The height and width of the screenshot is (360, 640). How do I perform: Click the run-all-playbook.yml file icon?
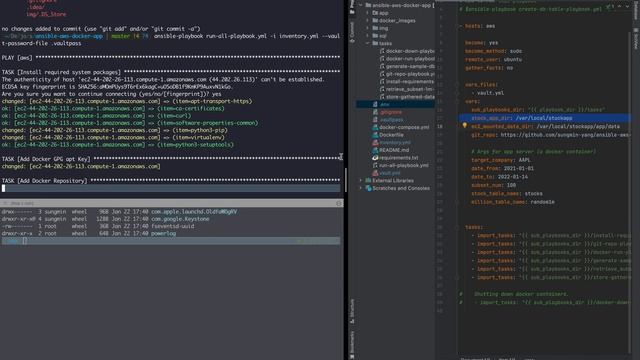point(375,165)
